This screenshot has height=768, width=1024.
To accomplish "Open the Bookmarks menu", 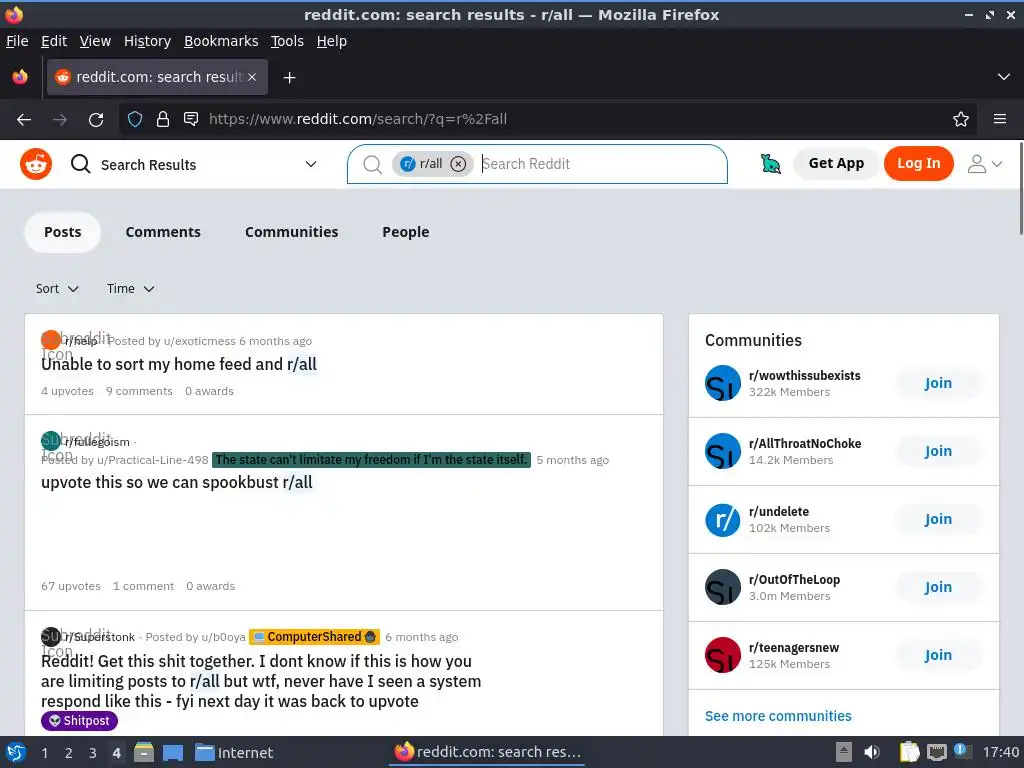I will (x=221, y=41).
